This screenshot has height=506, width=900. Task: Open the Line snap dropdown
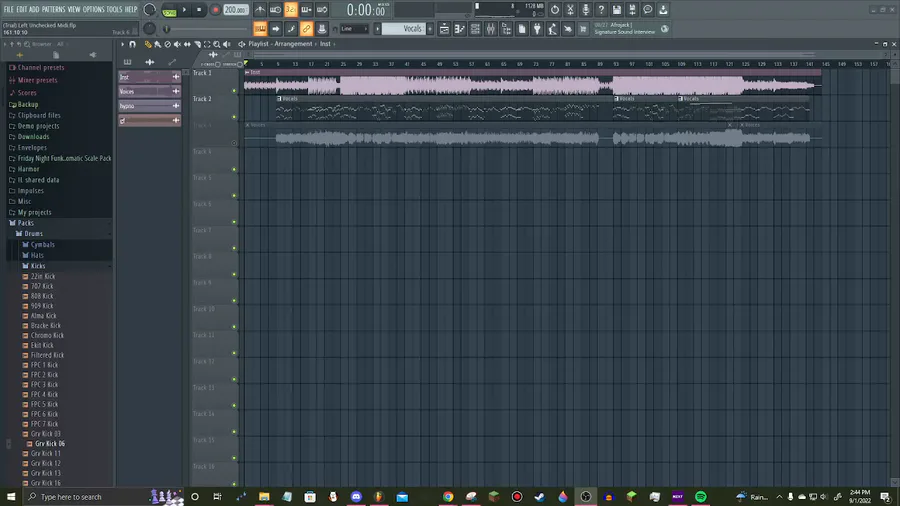click(x=354, y=29)
